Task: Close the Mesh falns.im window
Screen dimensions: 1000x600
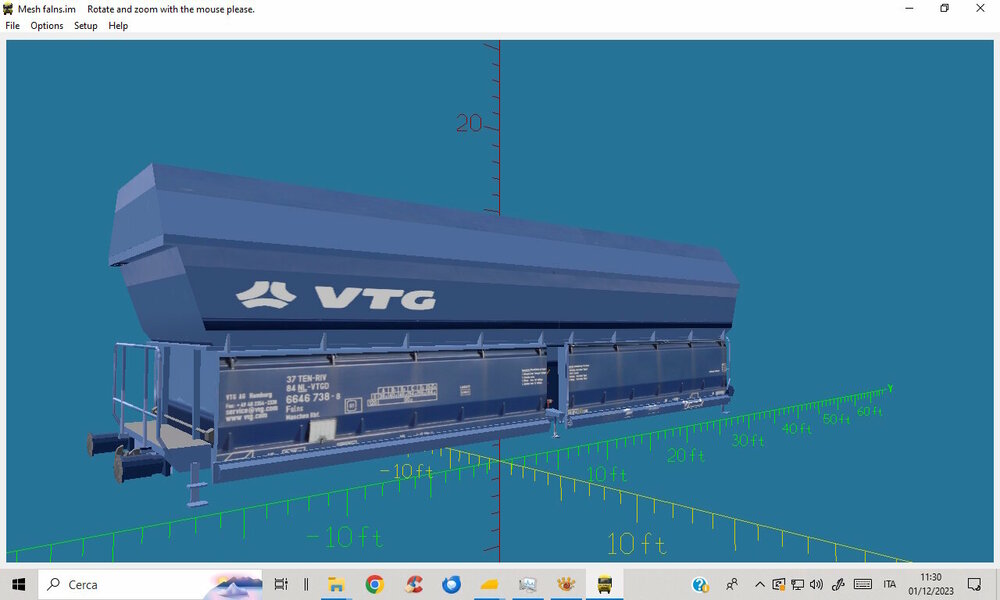Action: pyautogui.click(x=980, y=8)
